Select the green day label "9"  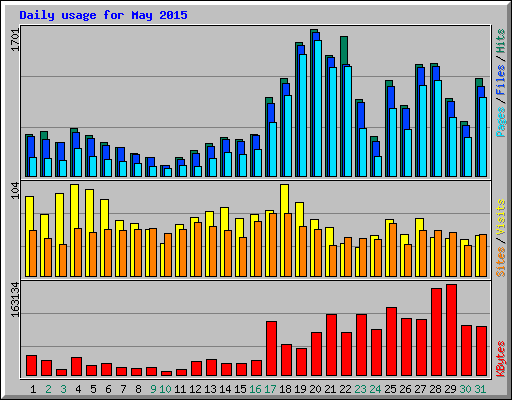153,389
